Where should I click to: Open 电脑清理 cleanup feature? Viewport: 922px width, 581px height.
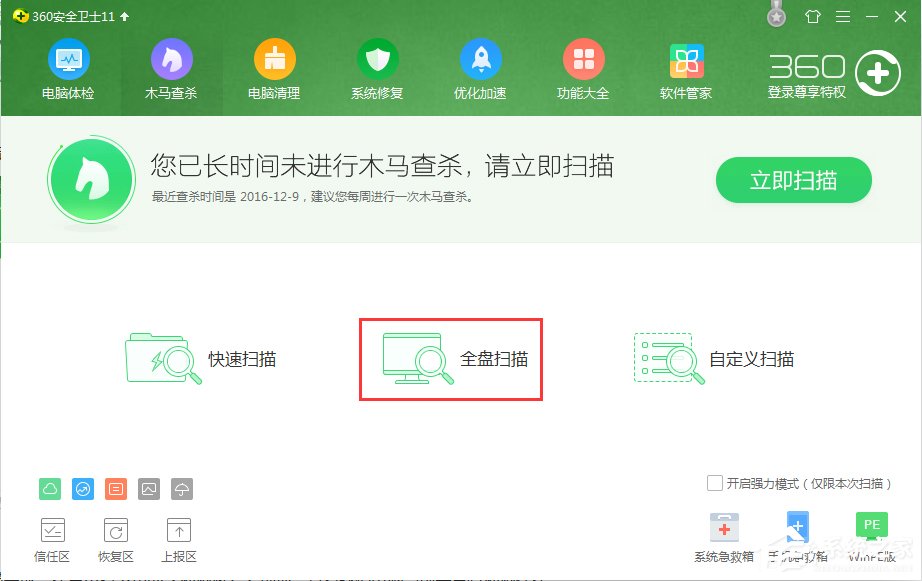tap(274, 68)
